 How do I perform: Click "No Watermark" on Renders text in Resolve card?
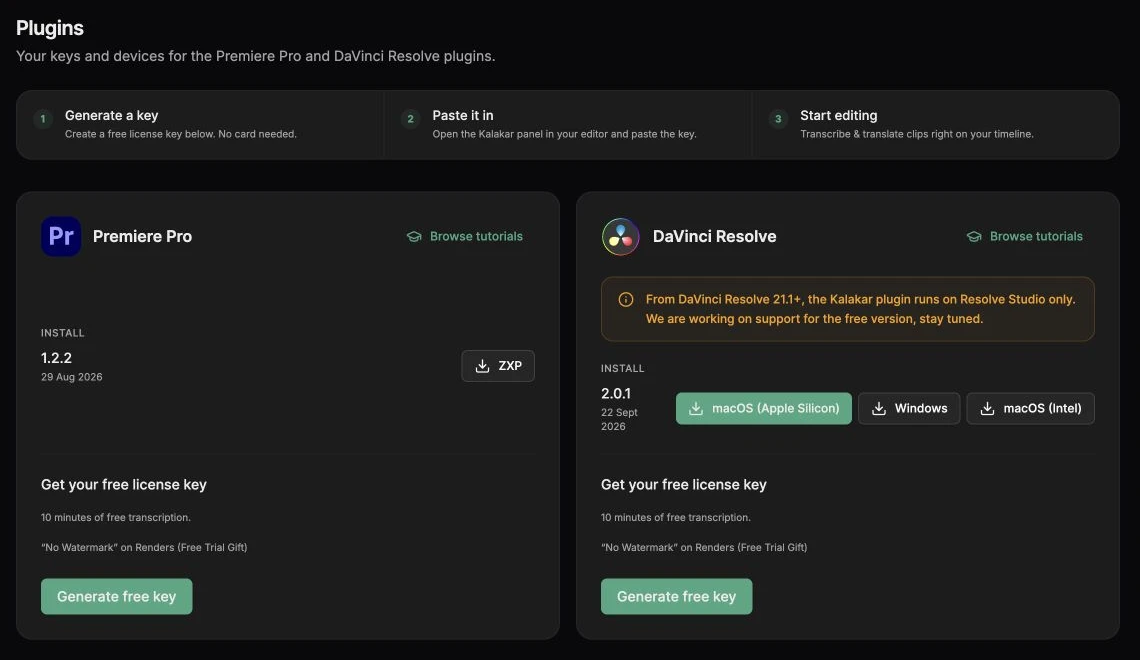(x=704, y=547)
